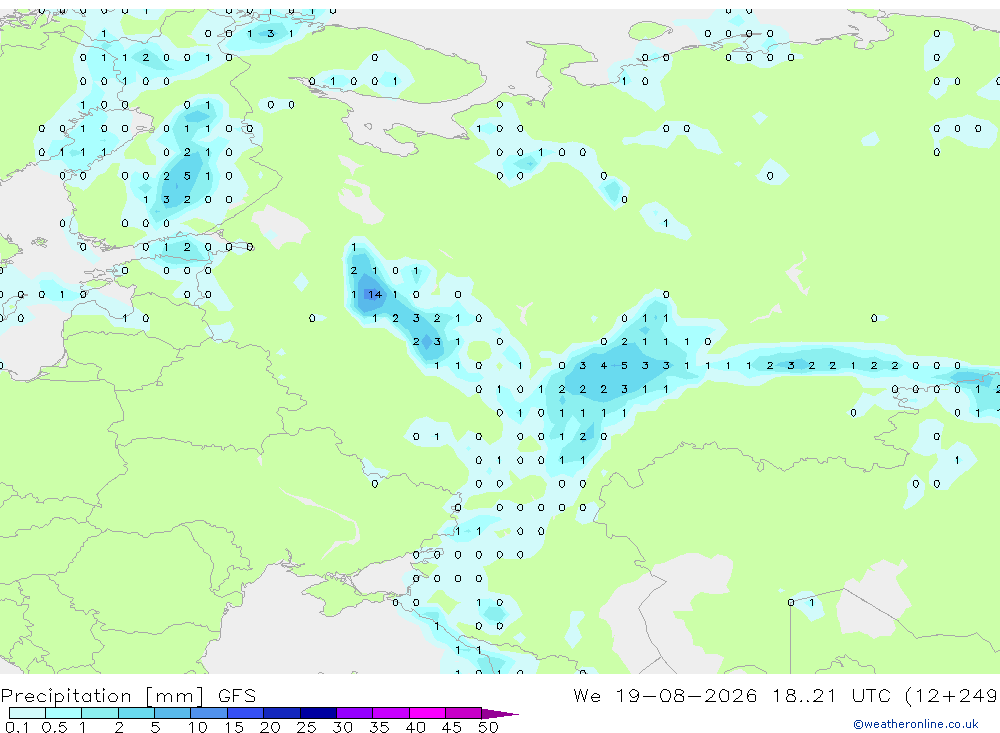Click the 20 legend scale label
The height and width of the screenshot is (733, 1000).
coord(270,727)
